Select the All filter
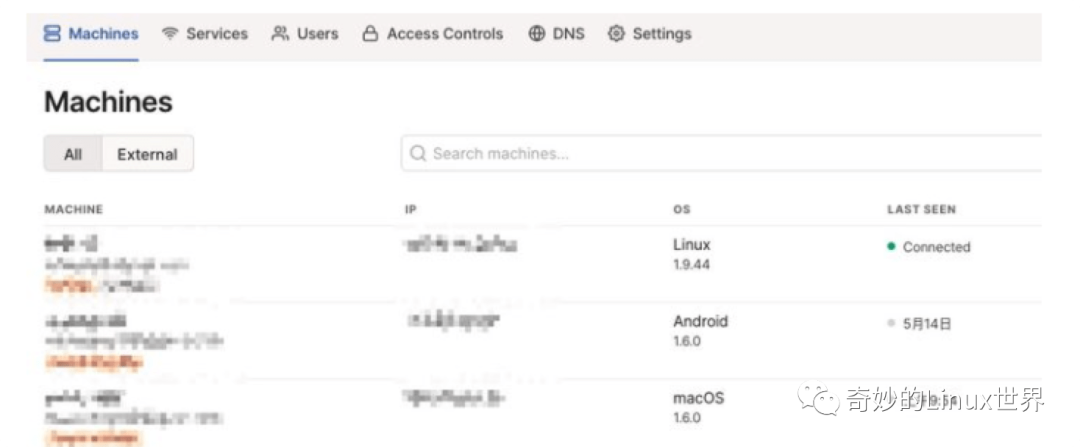Viewport: 1080px width, 447px height. 73,154
